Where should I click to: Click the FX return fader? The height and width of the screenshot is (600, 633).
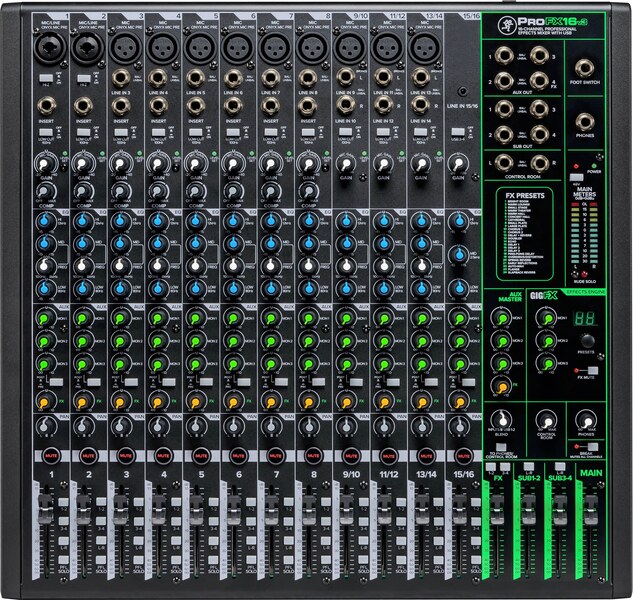coord(497,510)
